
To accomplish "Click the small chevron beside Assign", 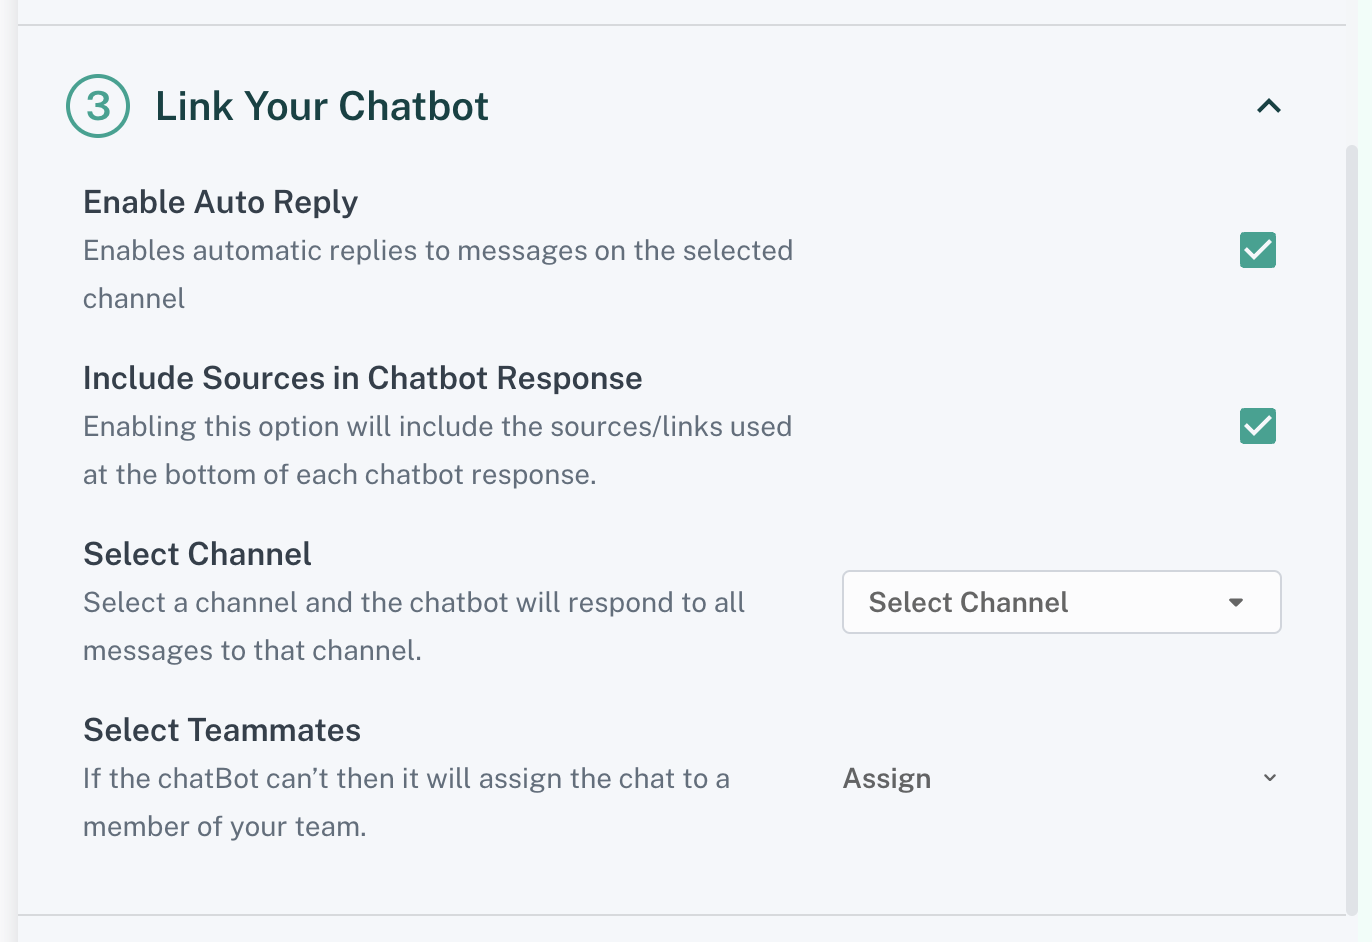I will [1269, 778].
